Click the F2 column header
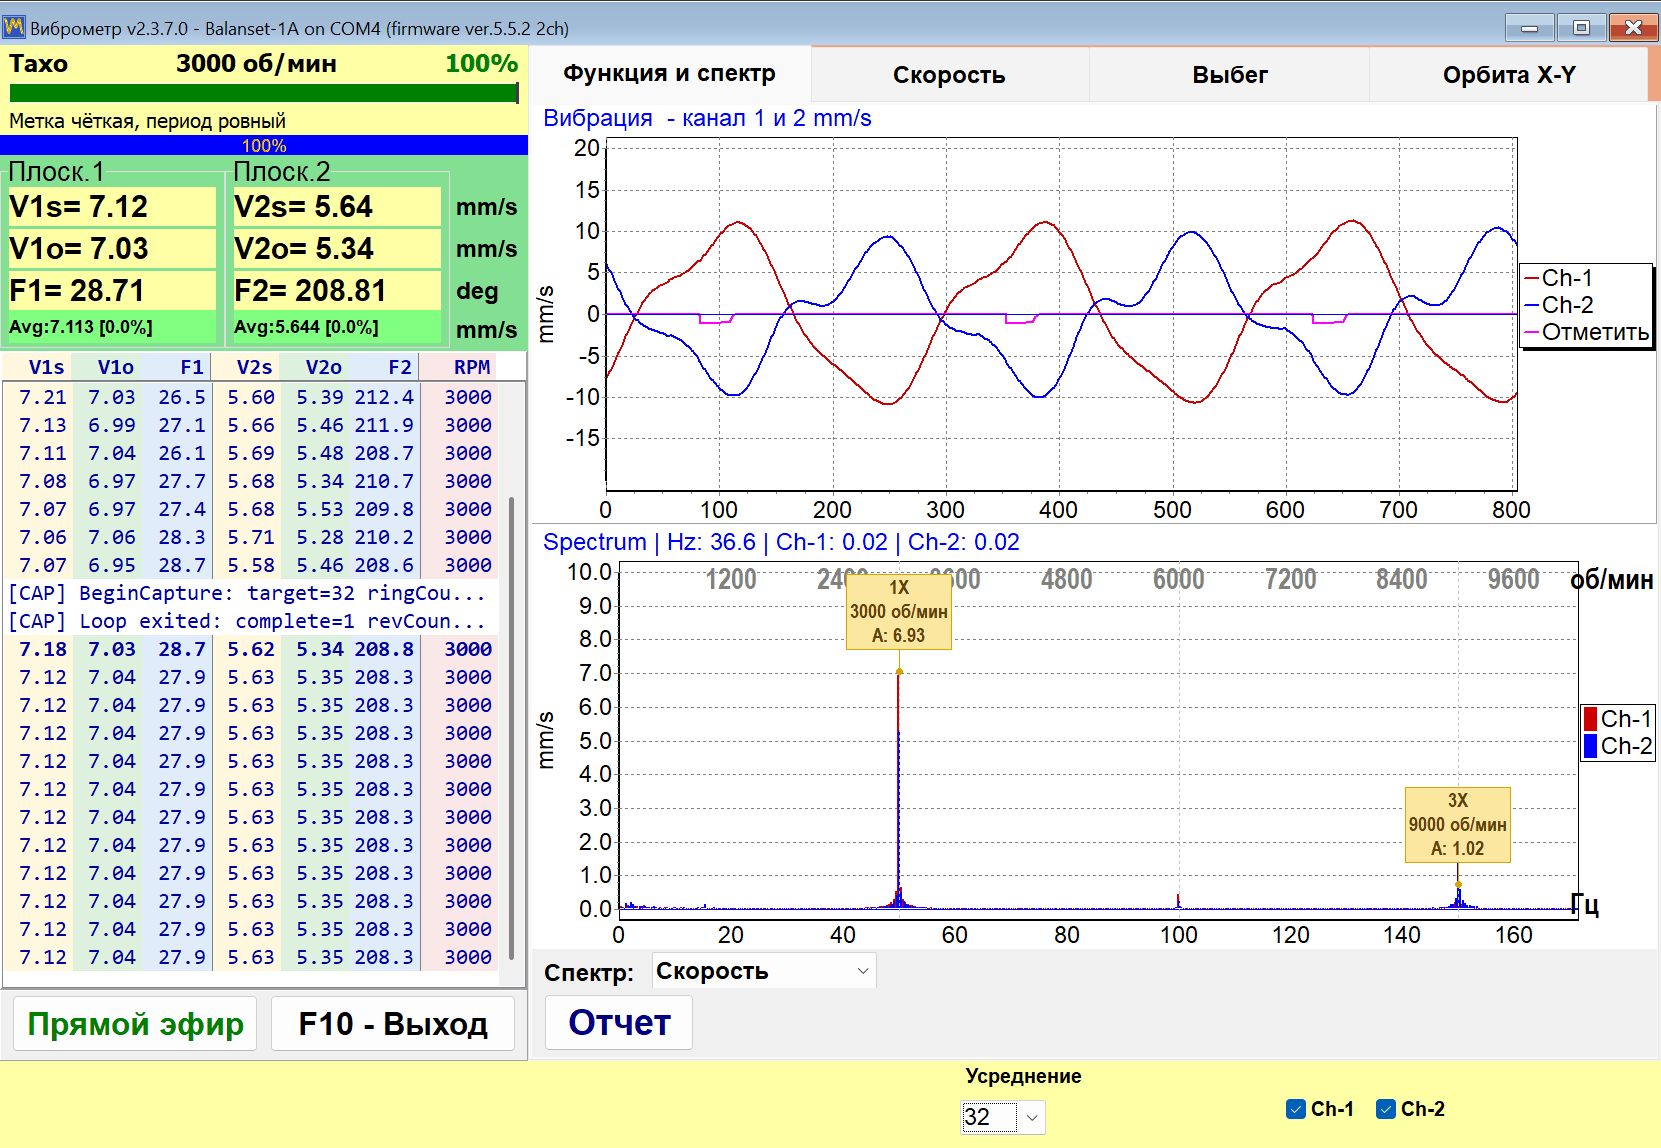This screenshot has width=1661, height=1148. click(400, 367)
